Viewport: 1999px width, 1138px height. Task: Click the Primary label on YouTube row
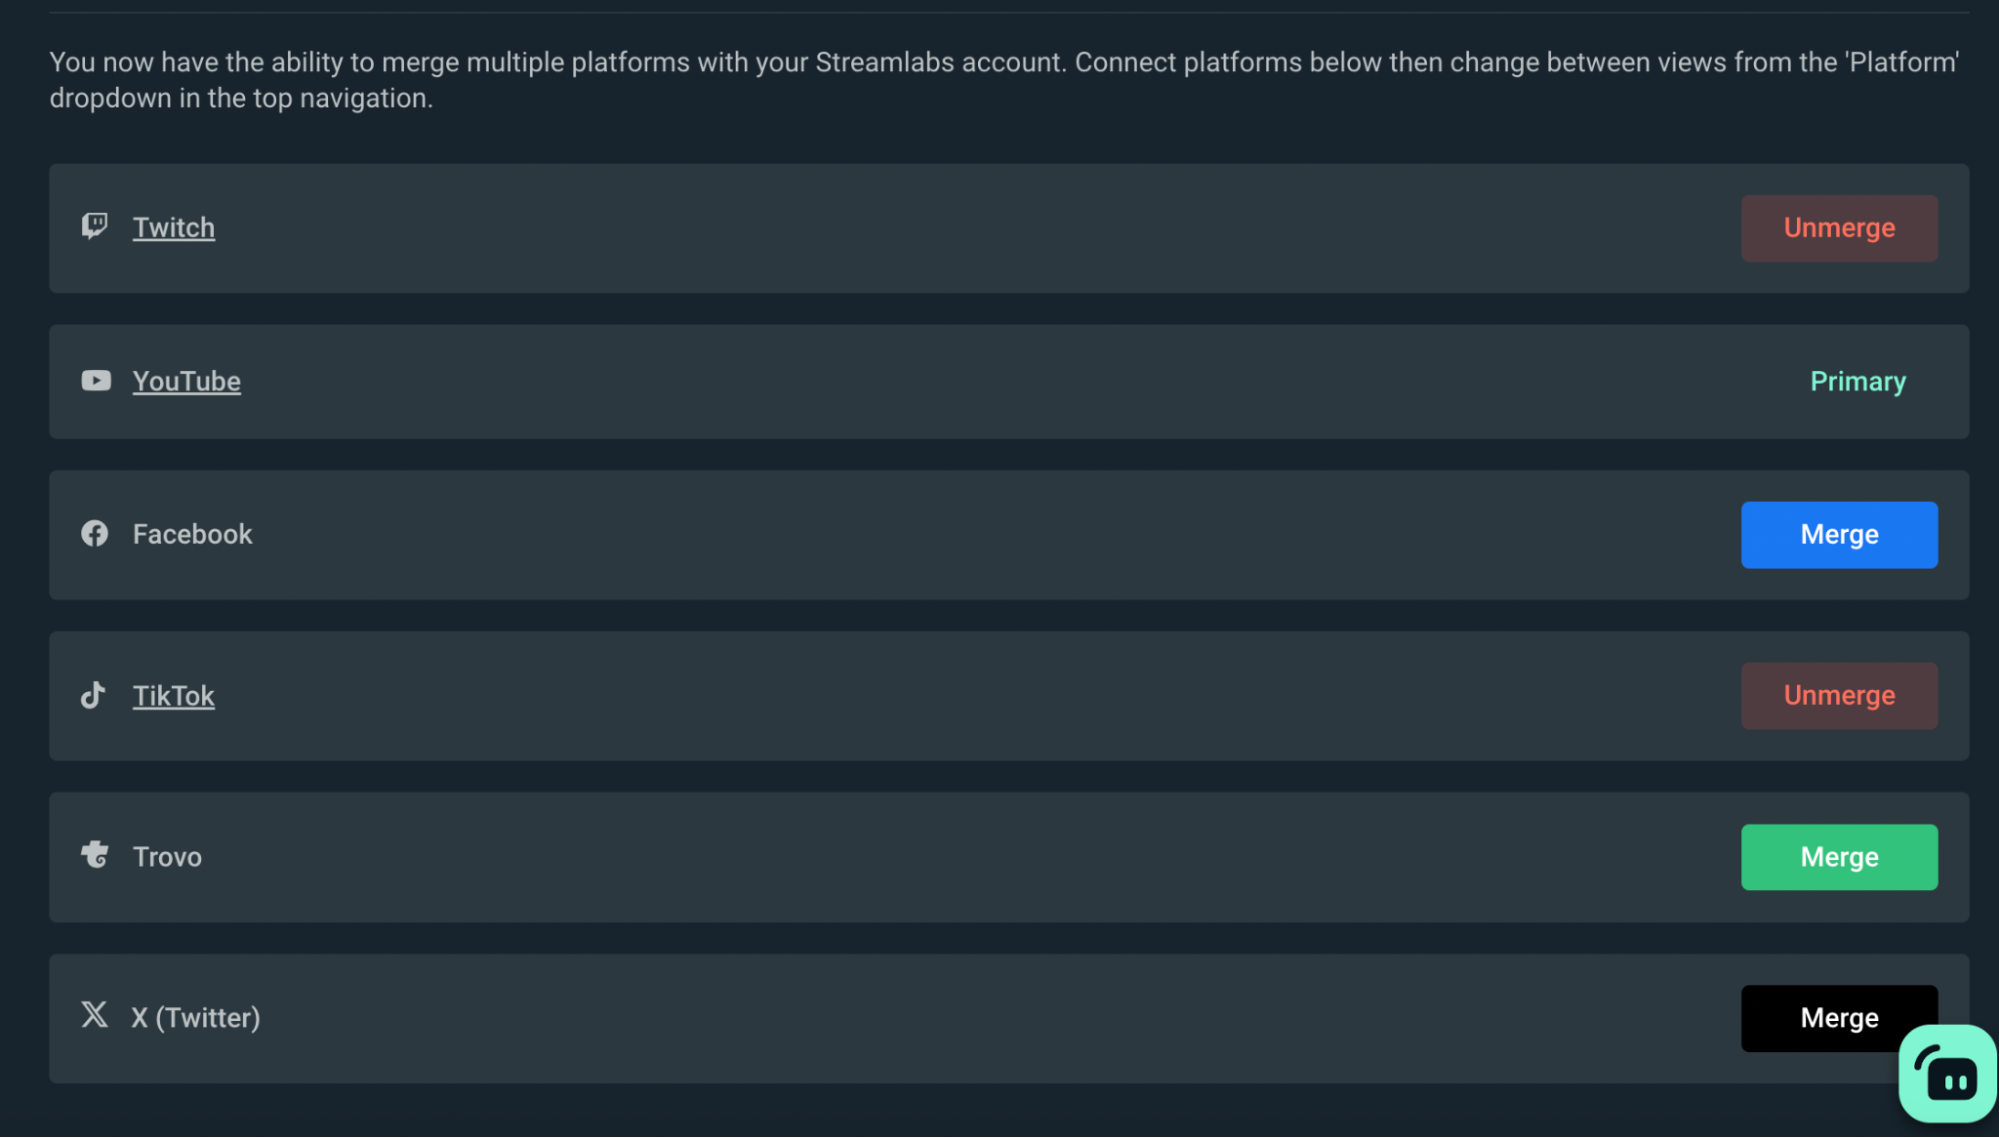[x=1856, y=381]
